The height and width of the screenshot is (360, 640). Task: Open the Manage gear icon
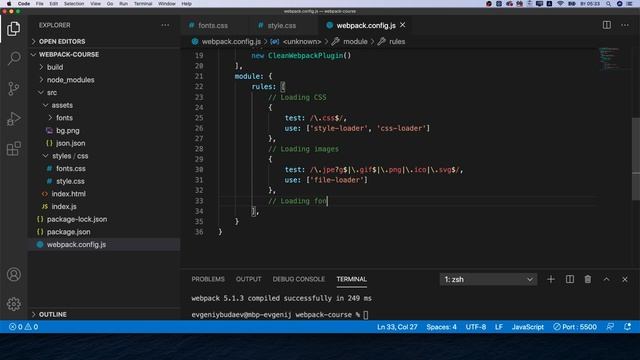13,304
